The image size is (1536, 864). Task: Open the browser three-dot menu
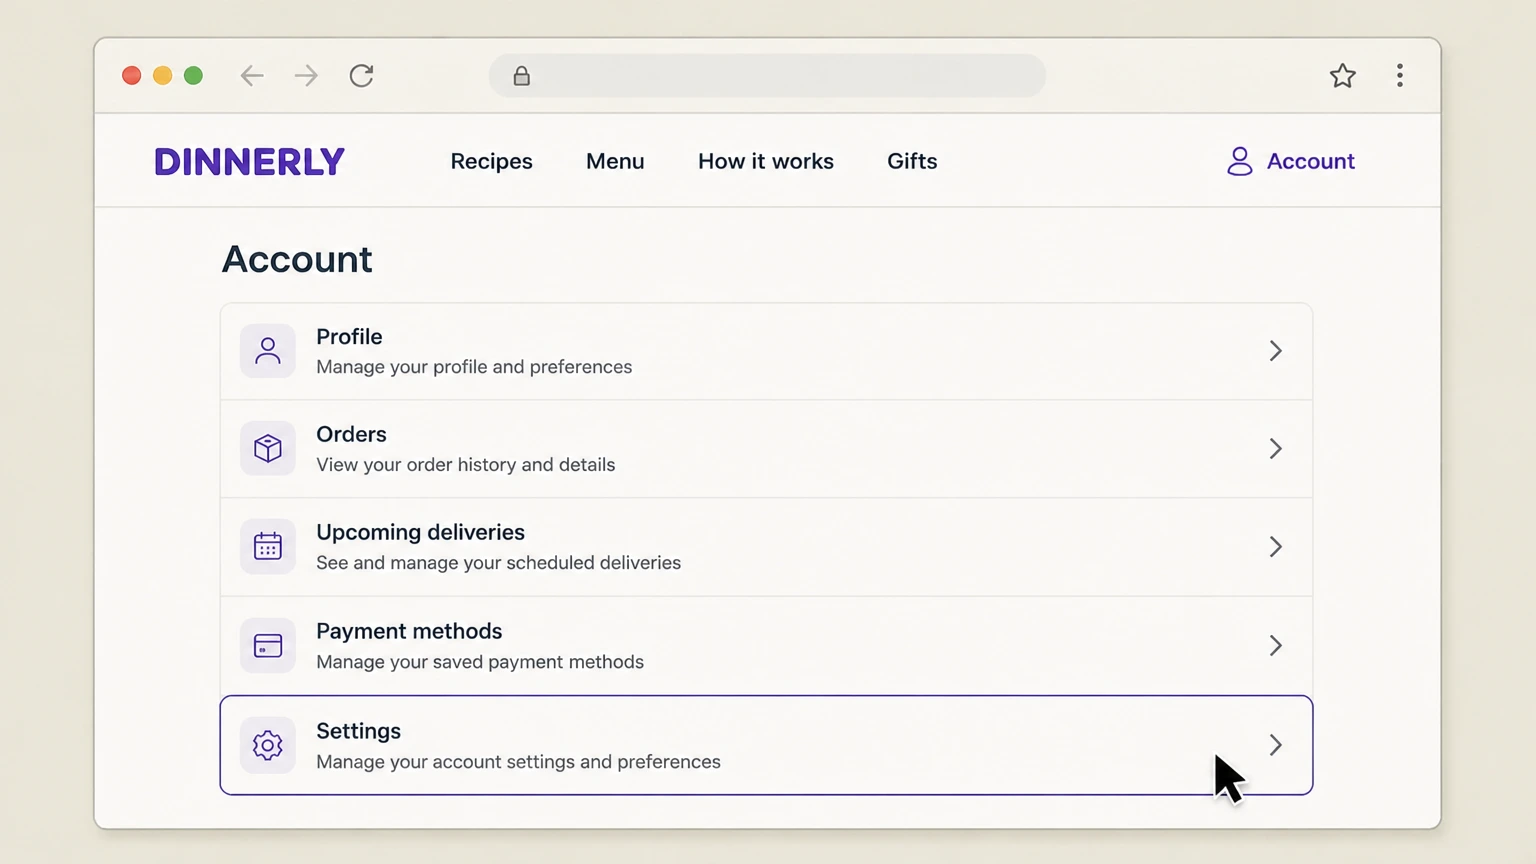coord(1399,76)
